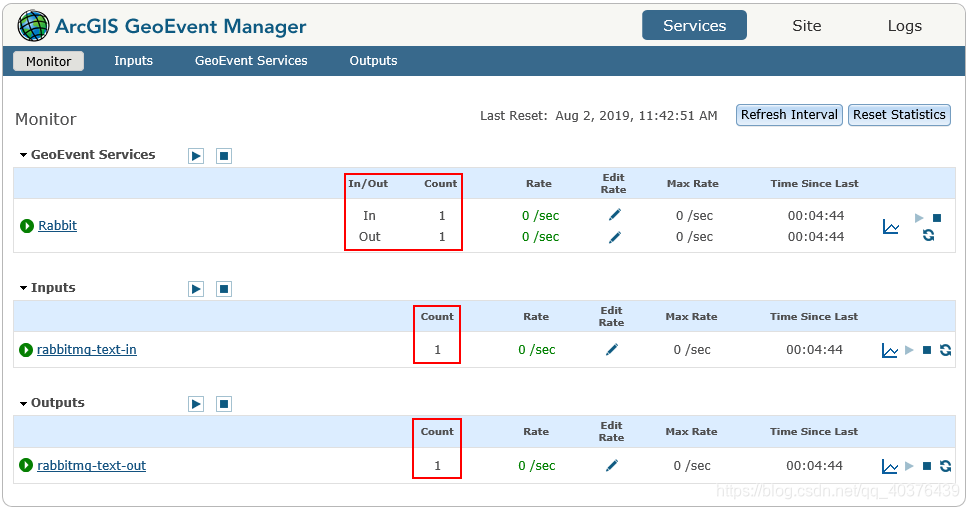Open the chart icon for rabbitmq-text-in
Image resolution: width=969 pixels, height=509 pixels.
click(889, 350)
